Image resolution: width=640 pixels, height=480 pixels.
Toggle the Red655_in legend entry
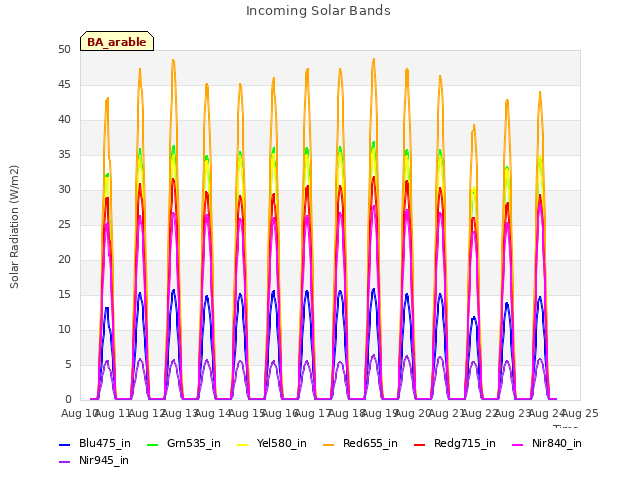pos(360,444)
